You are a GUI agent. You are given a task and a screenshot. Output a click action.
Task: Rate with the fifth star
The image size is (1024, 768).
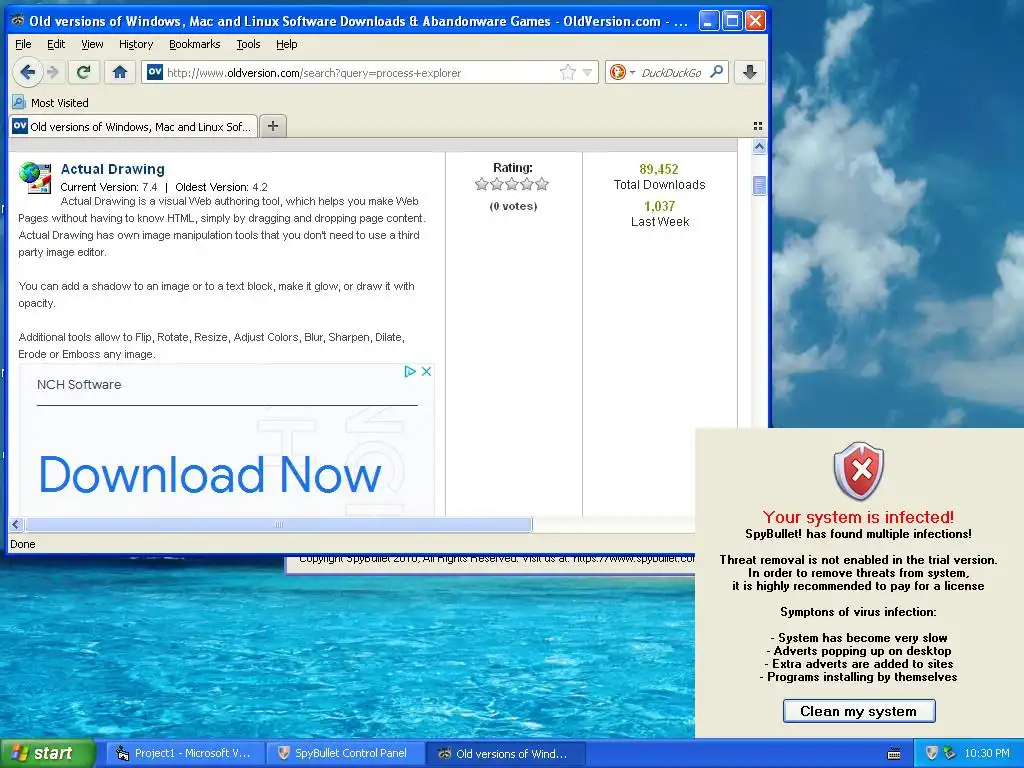(542, 184)
